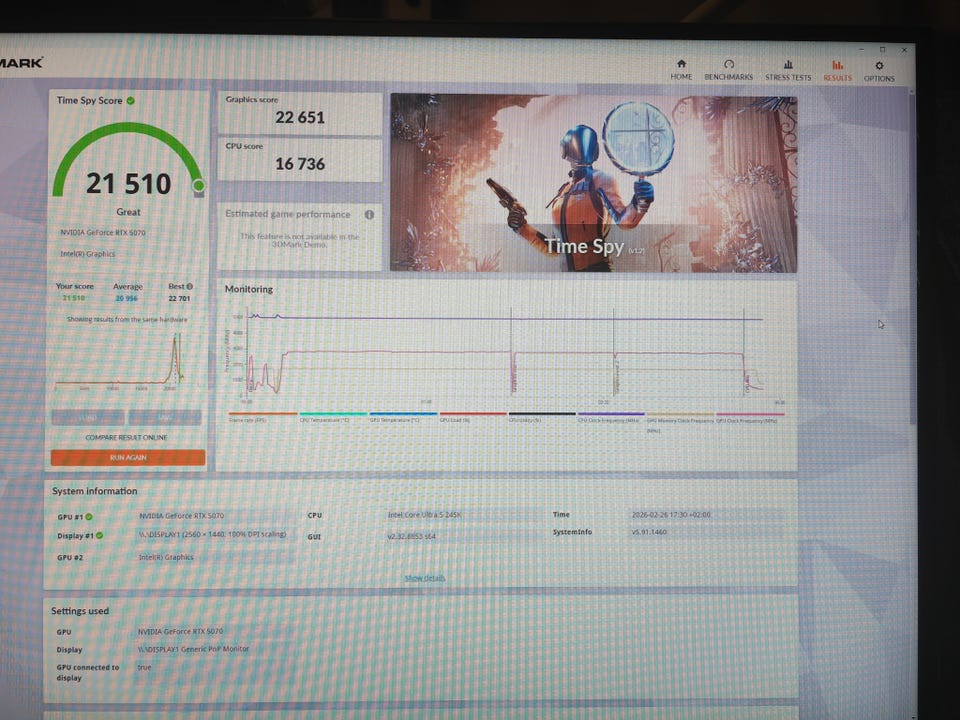
Task: Toggle CPU Utility series in legend
Action: 542,418
